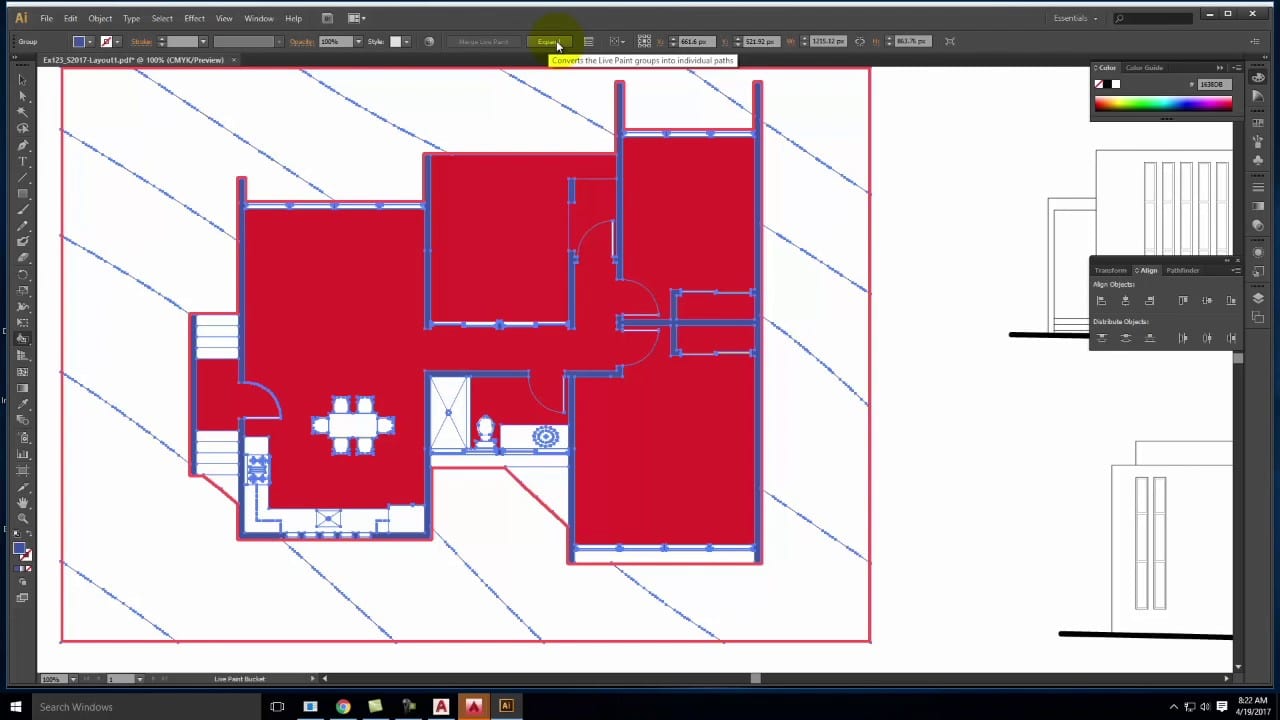Click the Merge Live Paint button
1280x720 pixels.
[x=483, y=41]
